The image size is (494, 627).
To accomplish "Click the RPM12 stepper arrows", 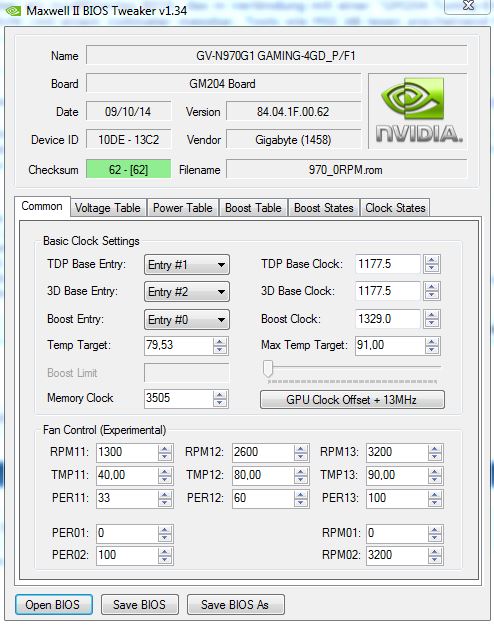I will [300, 453].
